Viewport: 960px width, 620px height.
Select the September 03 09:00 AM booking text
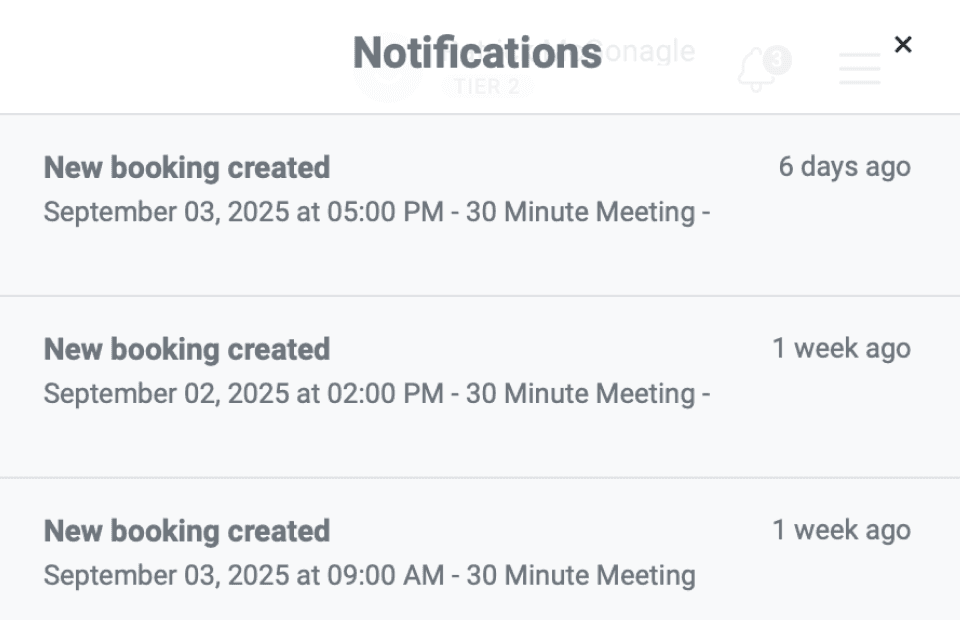(369, 575)
